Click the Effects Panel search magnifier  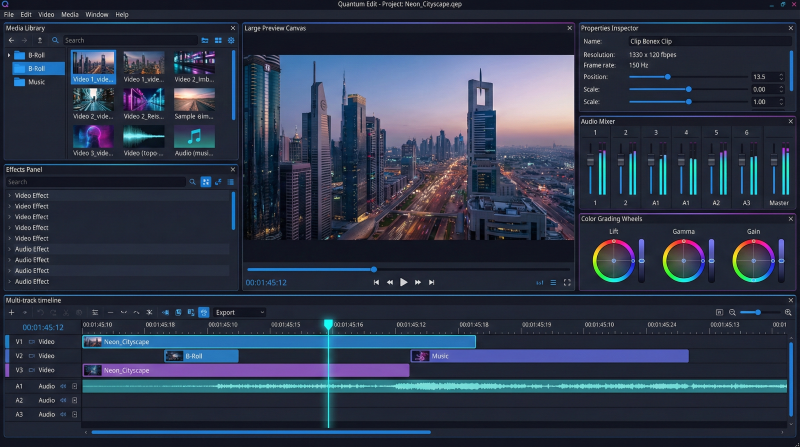(x=192, y=182)
